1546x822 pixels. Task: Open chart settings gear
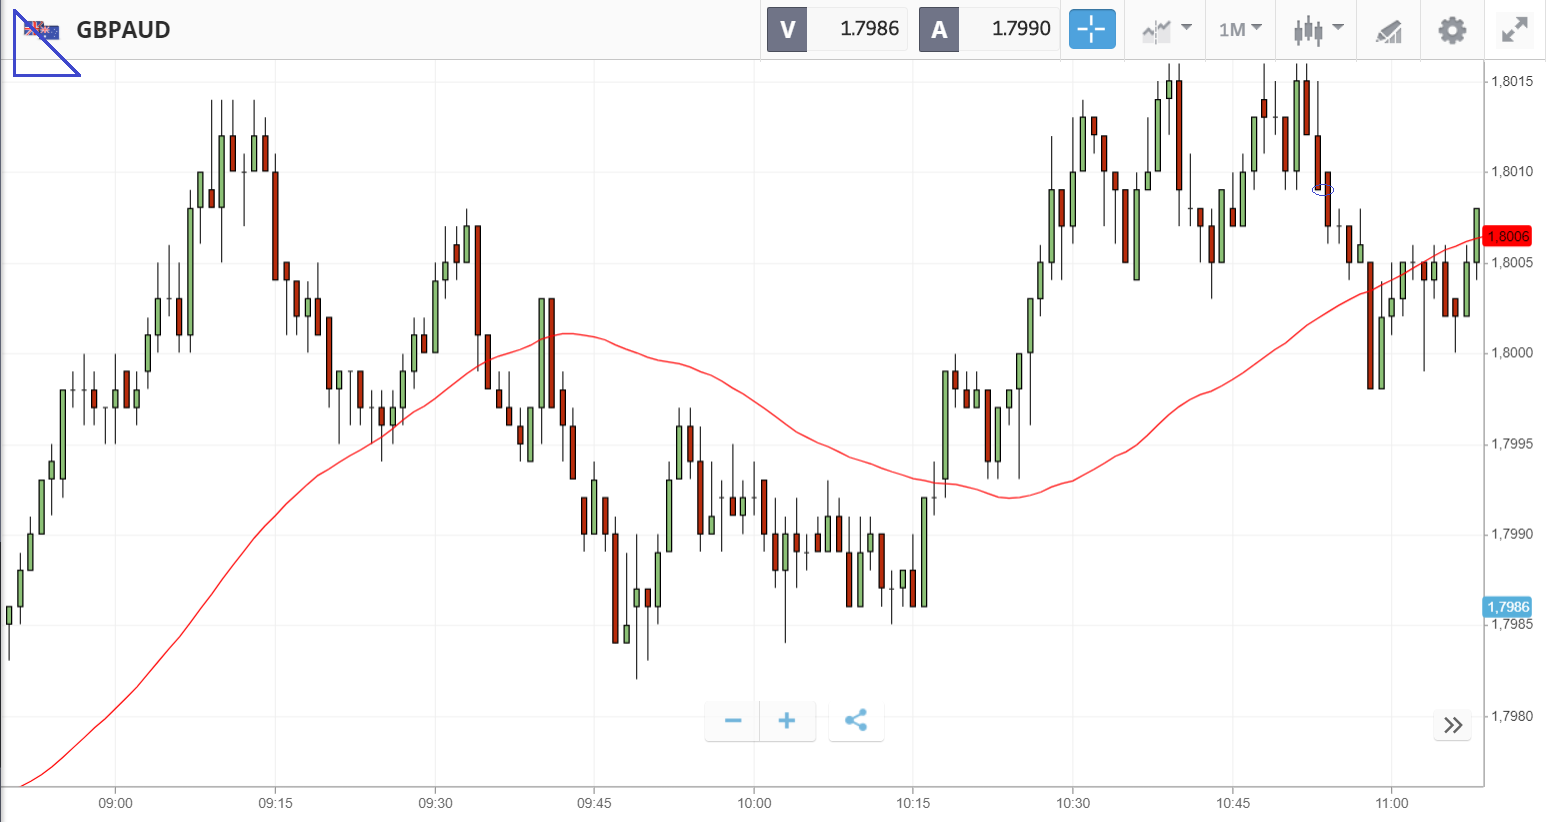pyautogui.click(x=1452, y=30)
